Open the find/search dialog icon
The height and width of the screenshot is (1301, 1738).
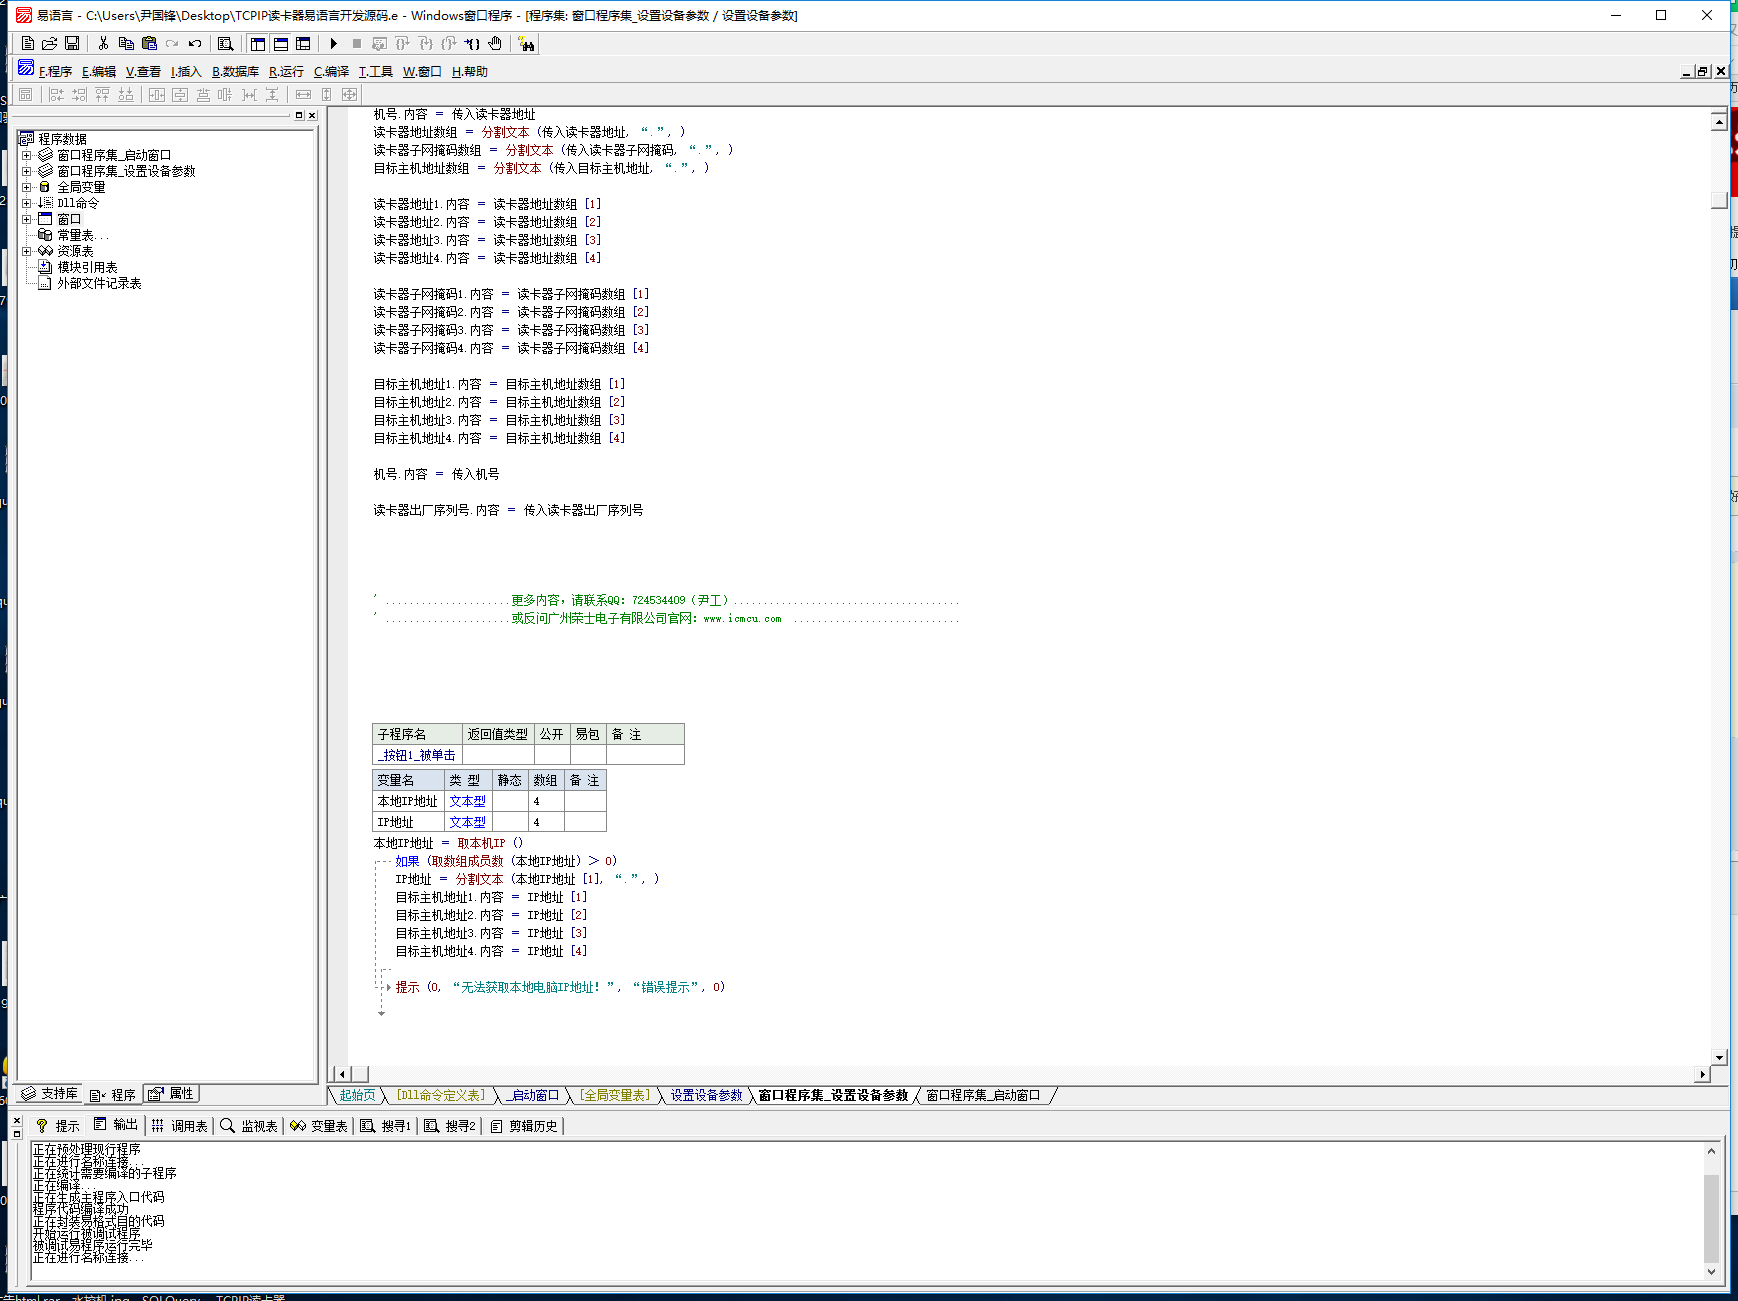(x=226, y=44)
